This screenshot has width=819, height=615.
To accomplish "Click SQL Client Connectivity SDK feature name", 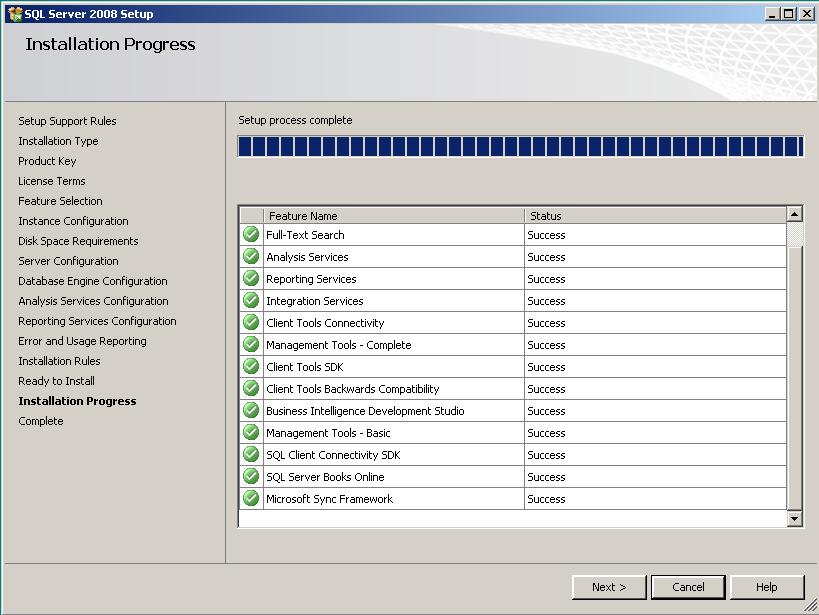I will (x=333, y=455).
